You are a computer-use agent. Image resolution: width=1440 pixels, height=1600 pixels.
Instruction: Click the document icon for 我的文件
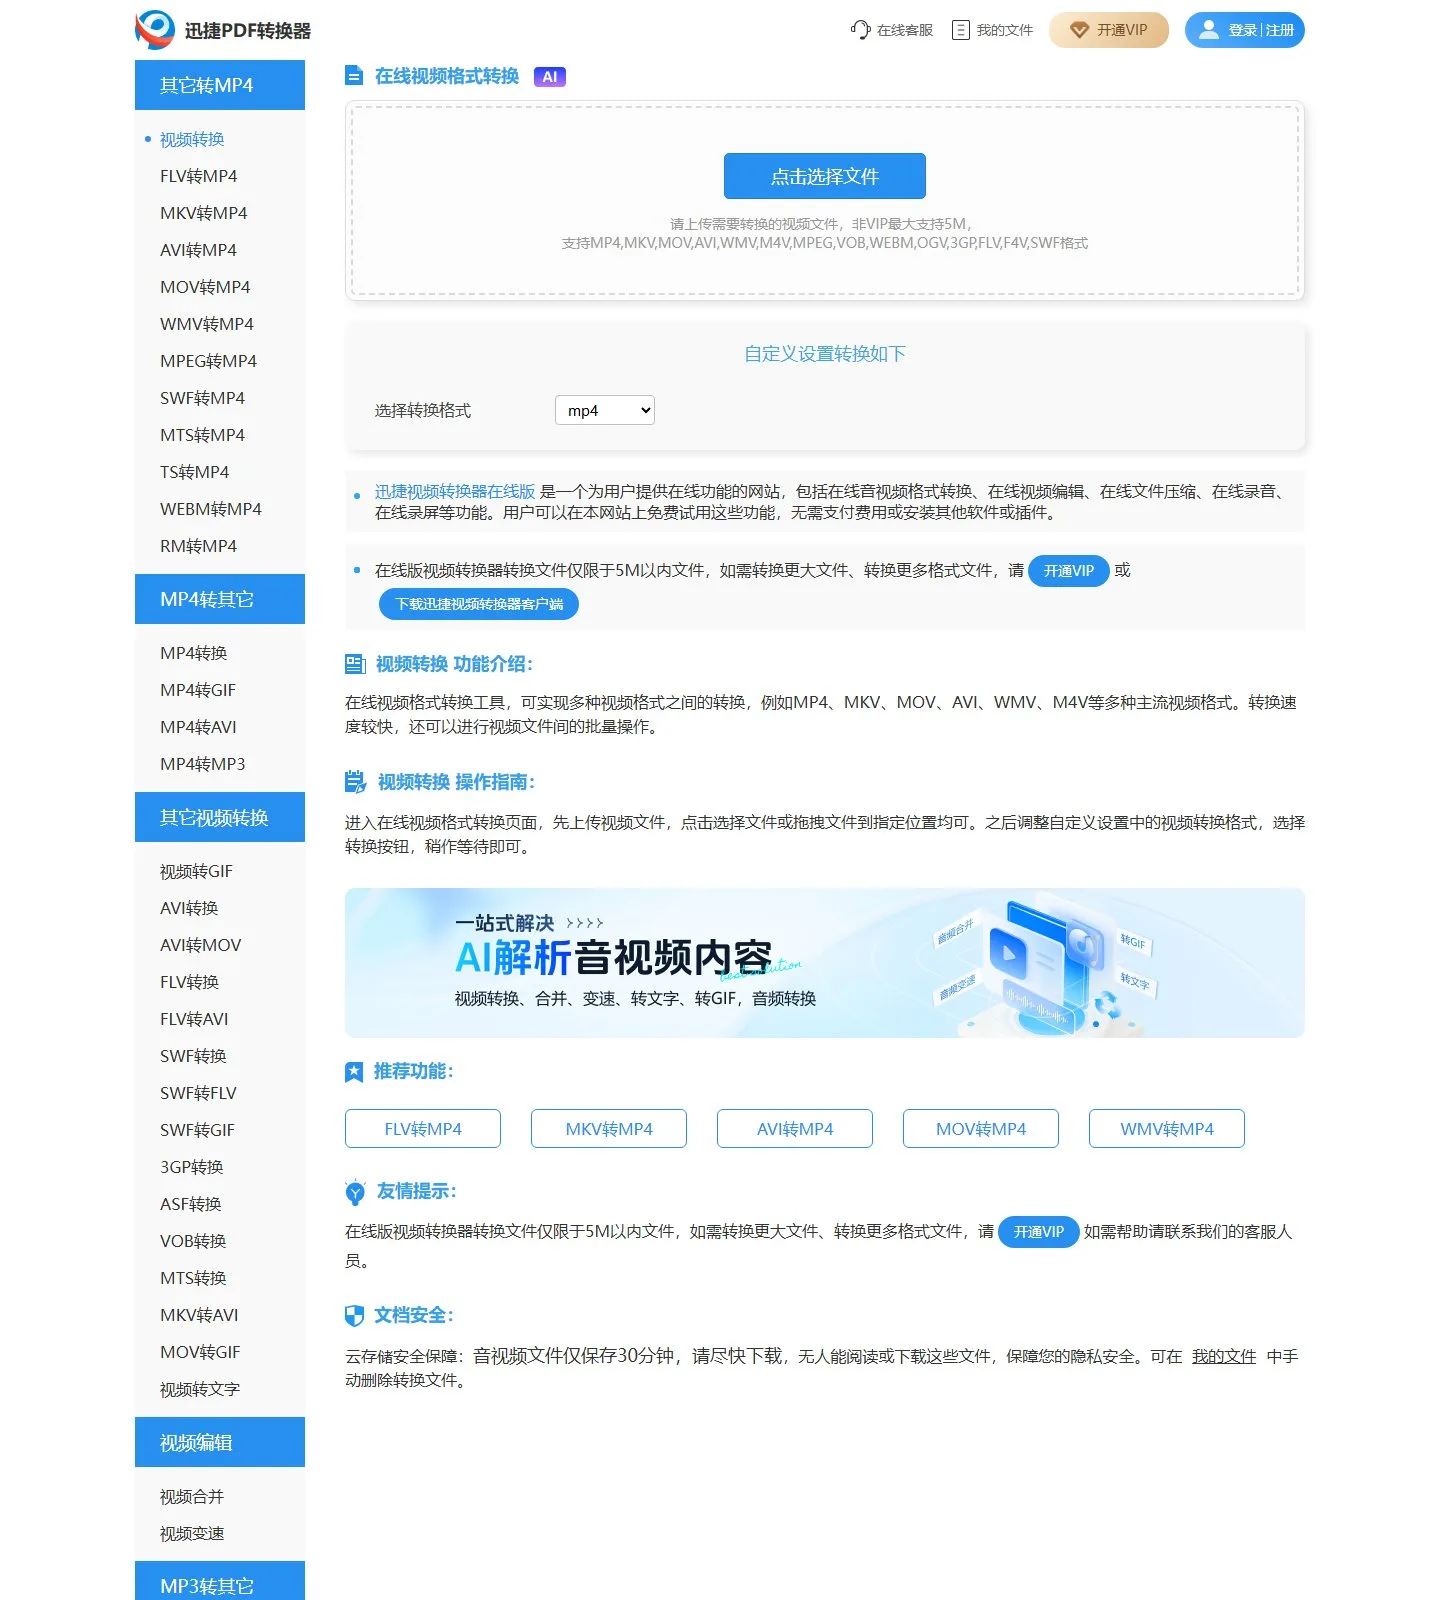961,30
